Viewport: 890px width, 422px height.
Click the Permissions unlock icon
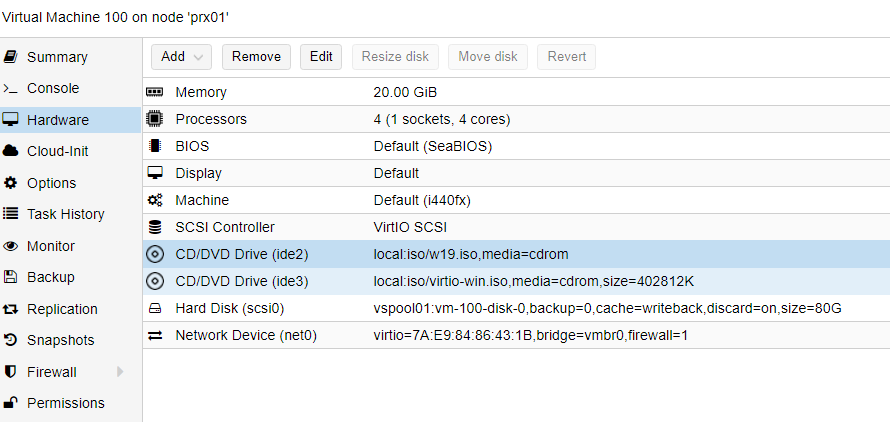11,403
